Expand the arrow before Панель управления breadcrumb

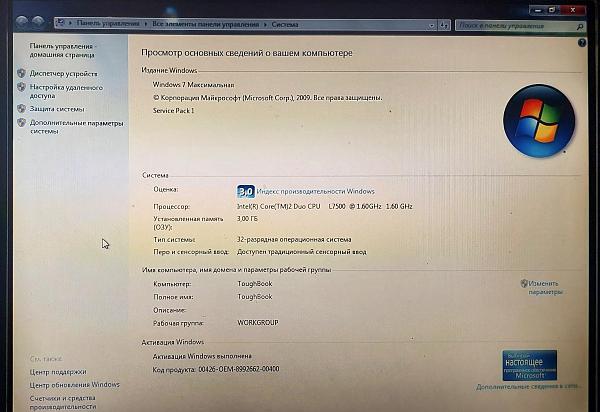click(x=70, y=23)
